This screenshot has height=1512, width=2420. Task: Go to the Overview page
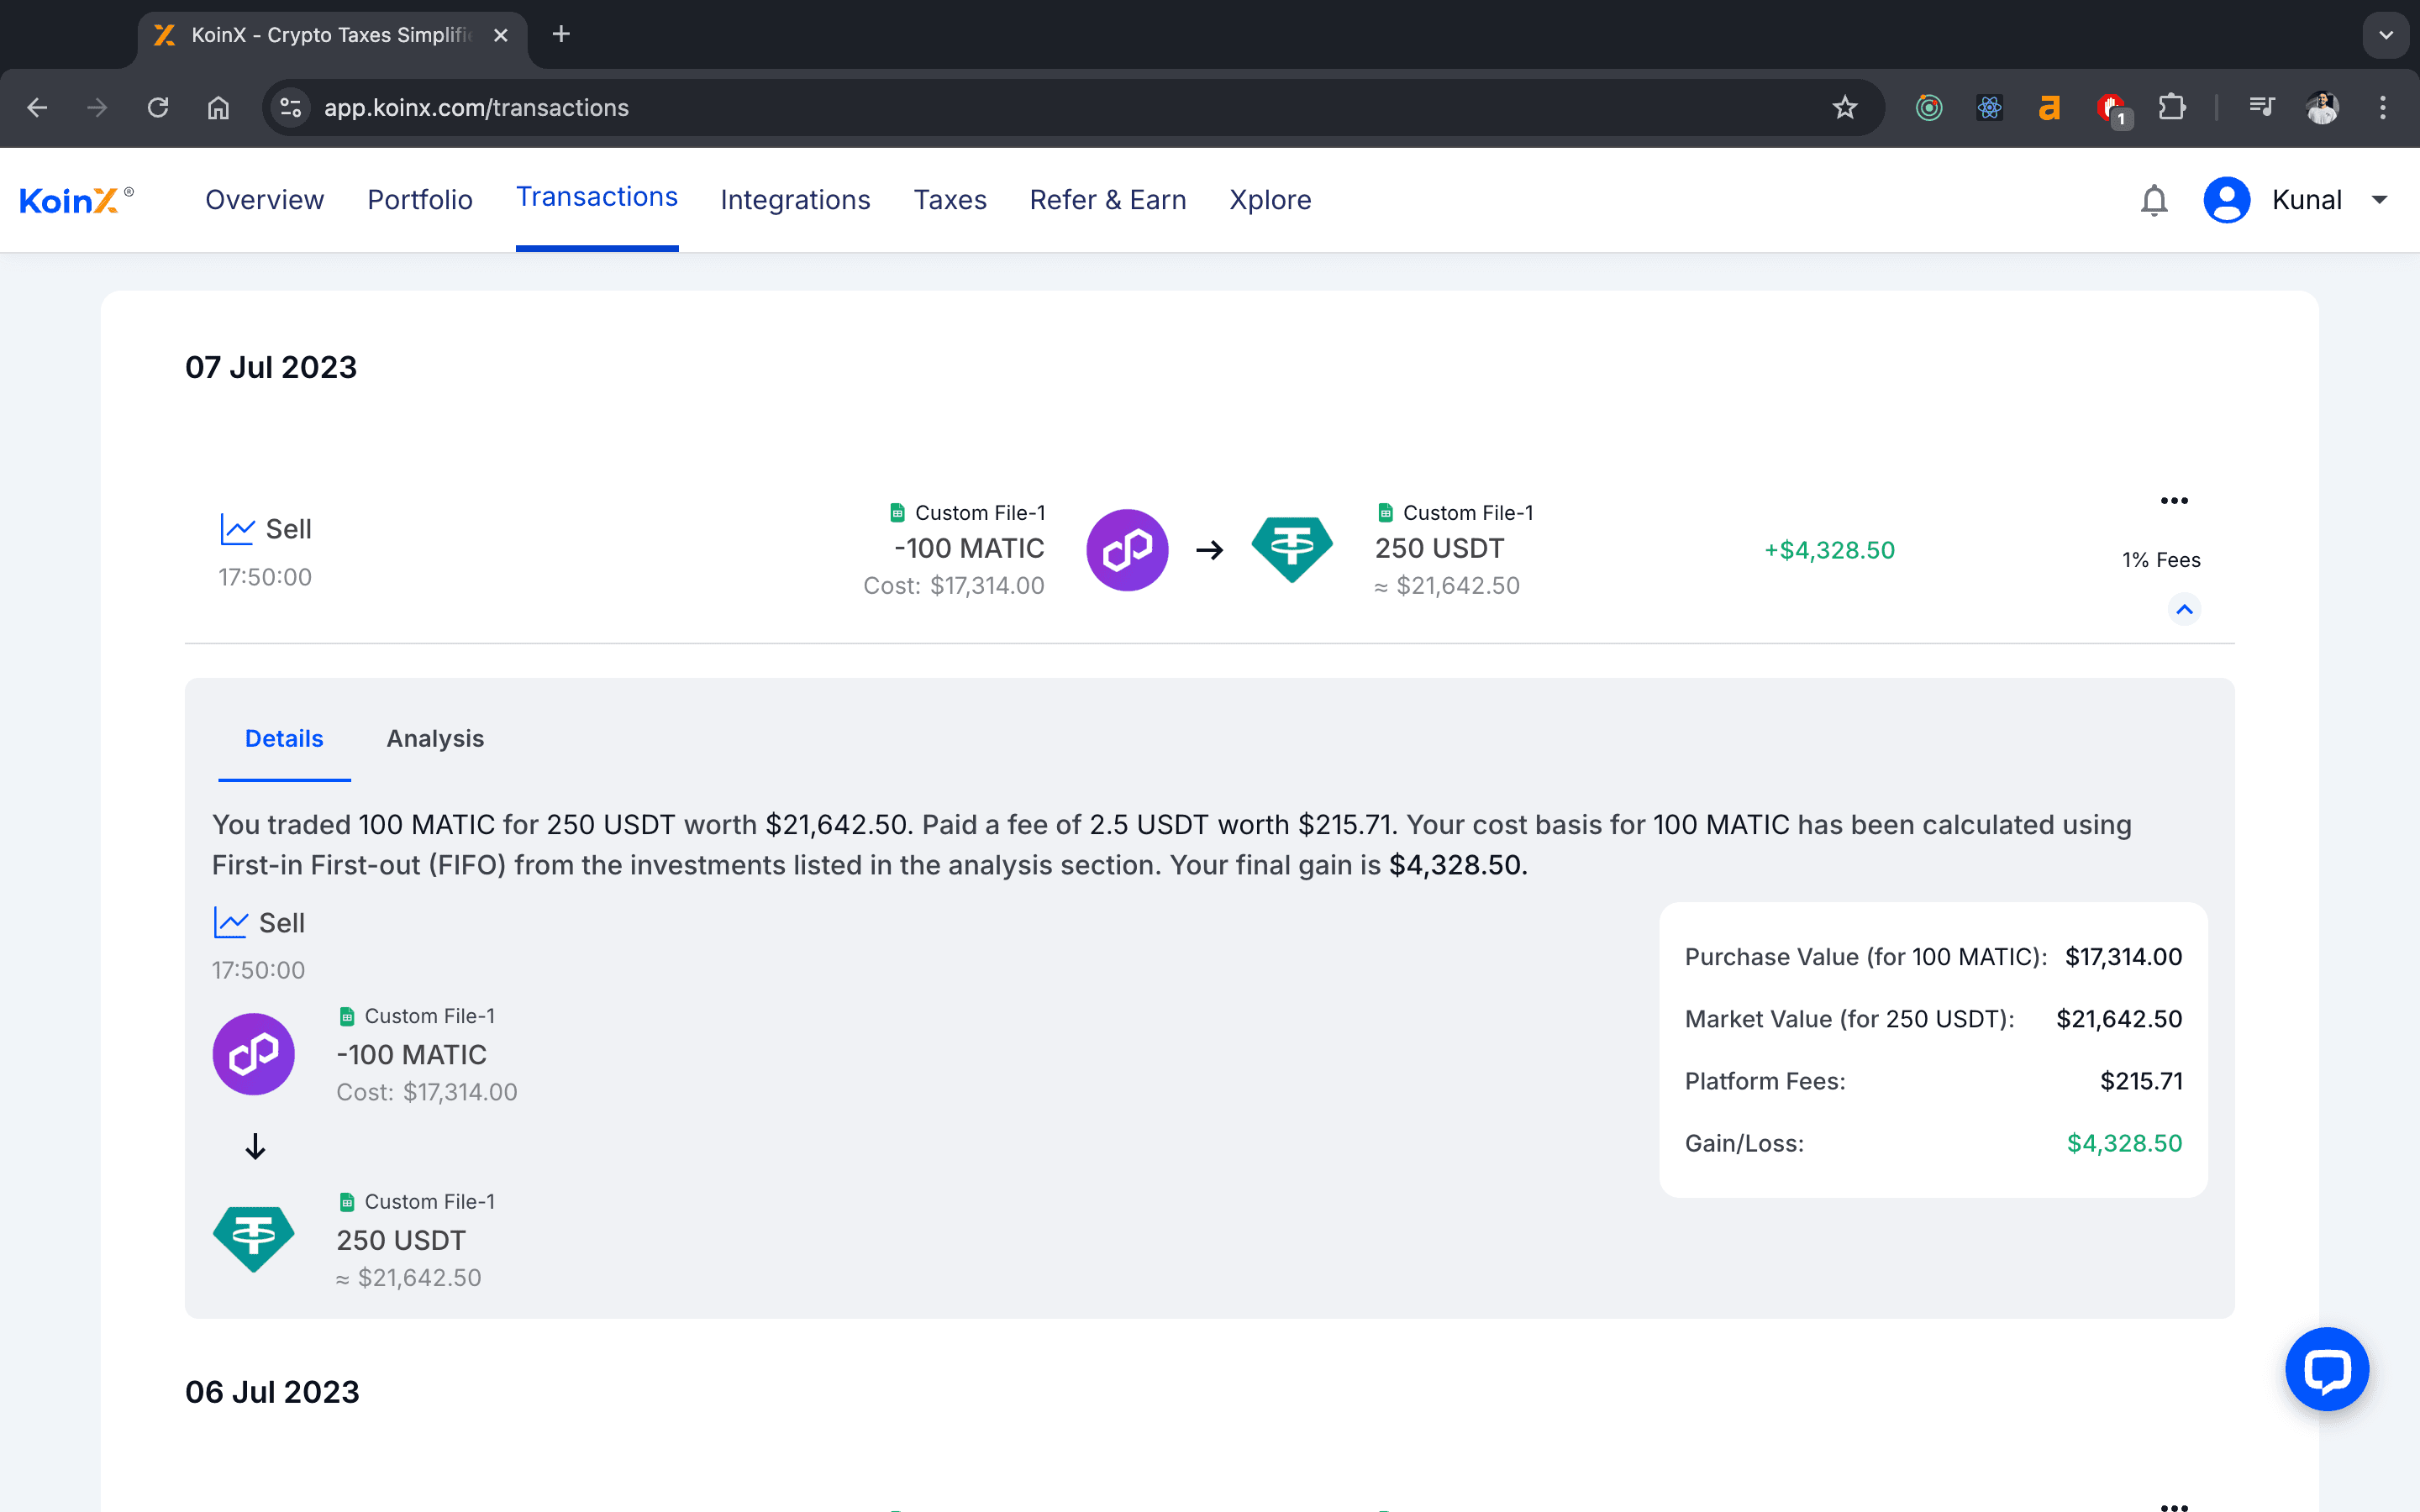point(264,200)
